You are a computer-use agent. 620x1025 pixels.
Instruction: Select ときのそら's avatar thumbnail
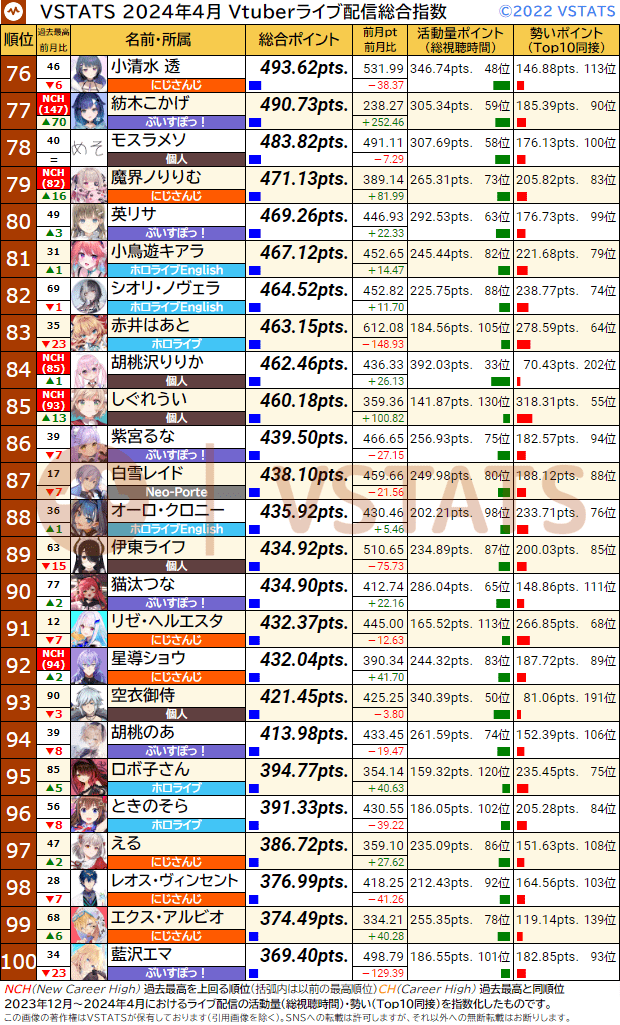pos(89,814)
